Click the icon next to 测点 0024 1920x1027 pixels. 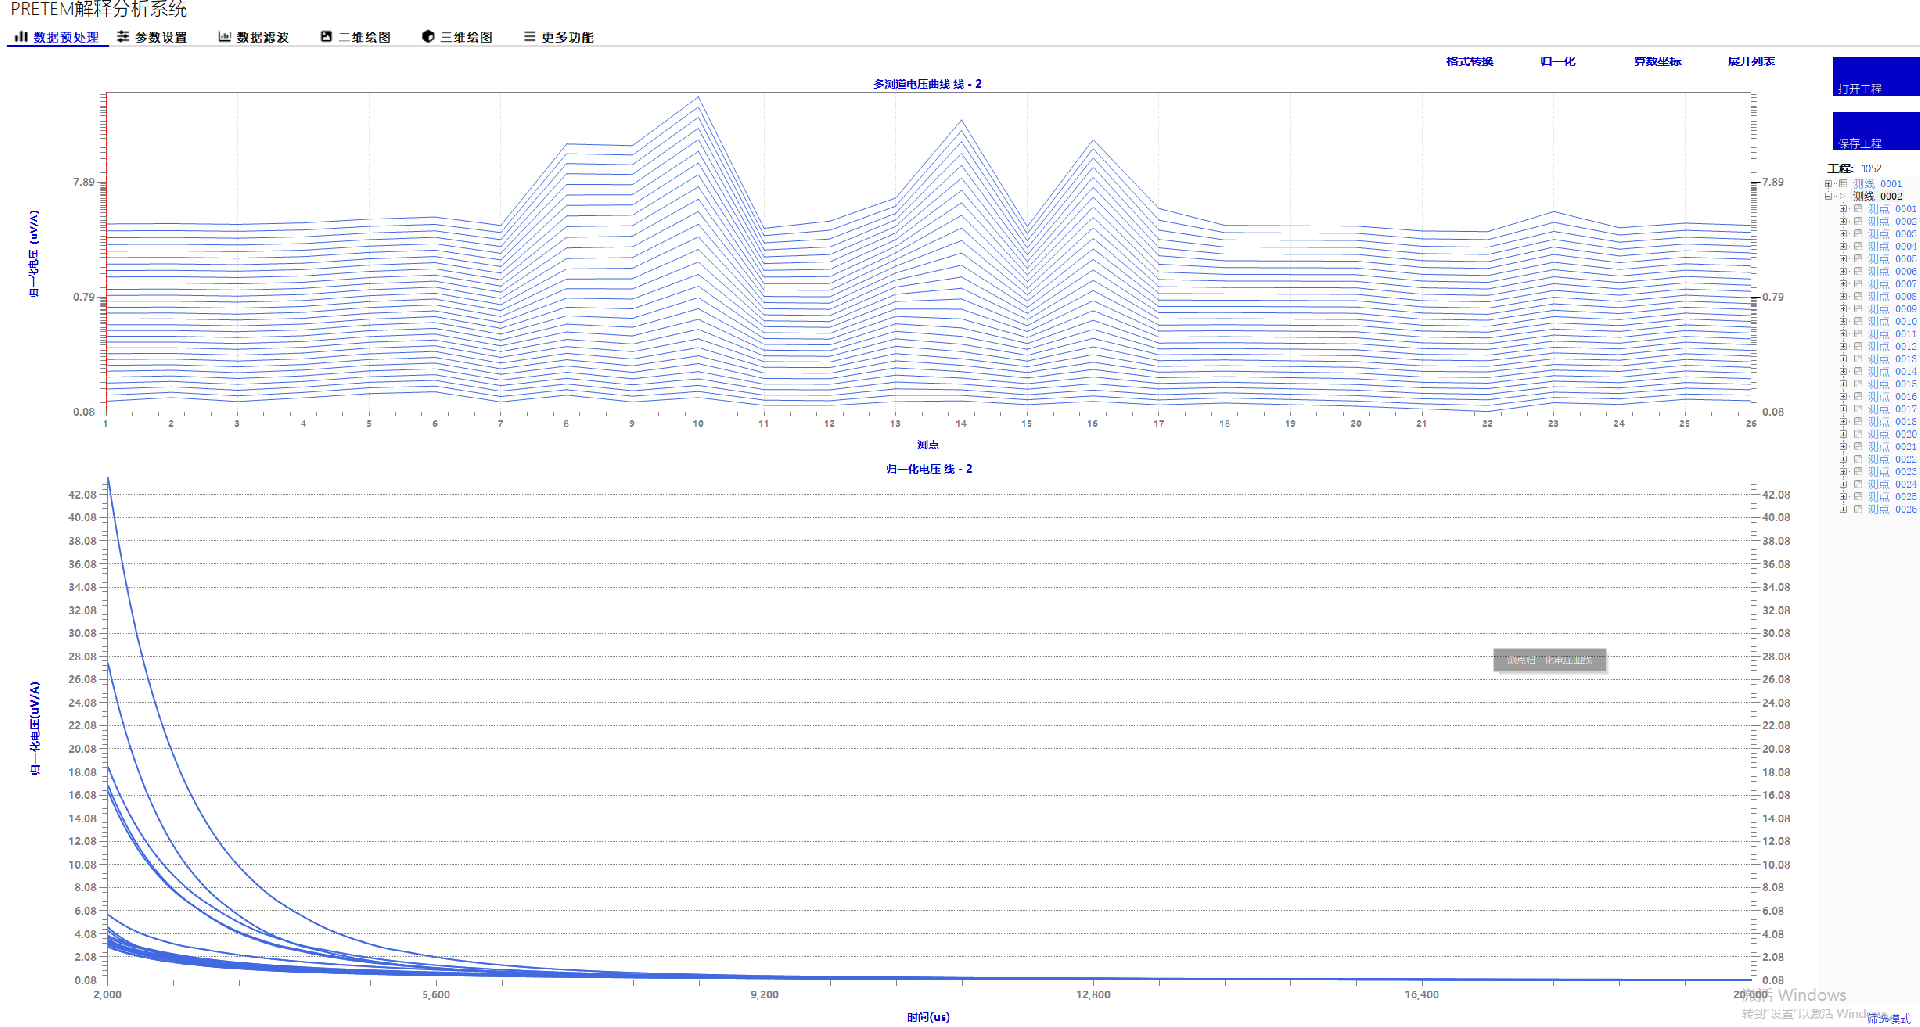click(x=1858, y=485)
